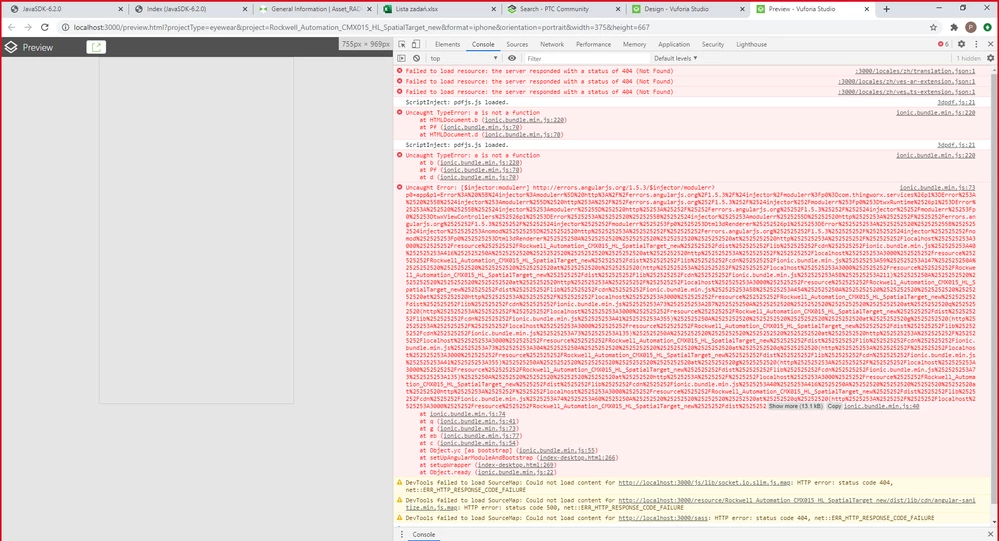Open the Performance tab
The image size is (999, 541).
pos(593,44)
